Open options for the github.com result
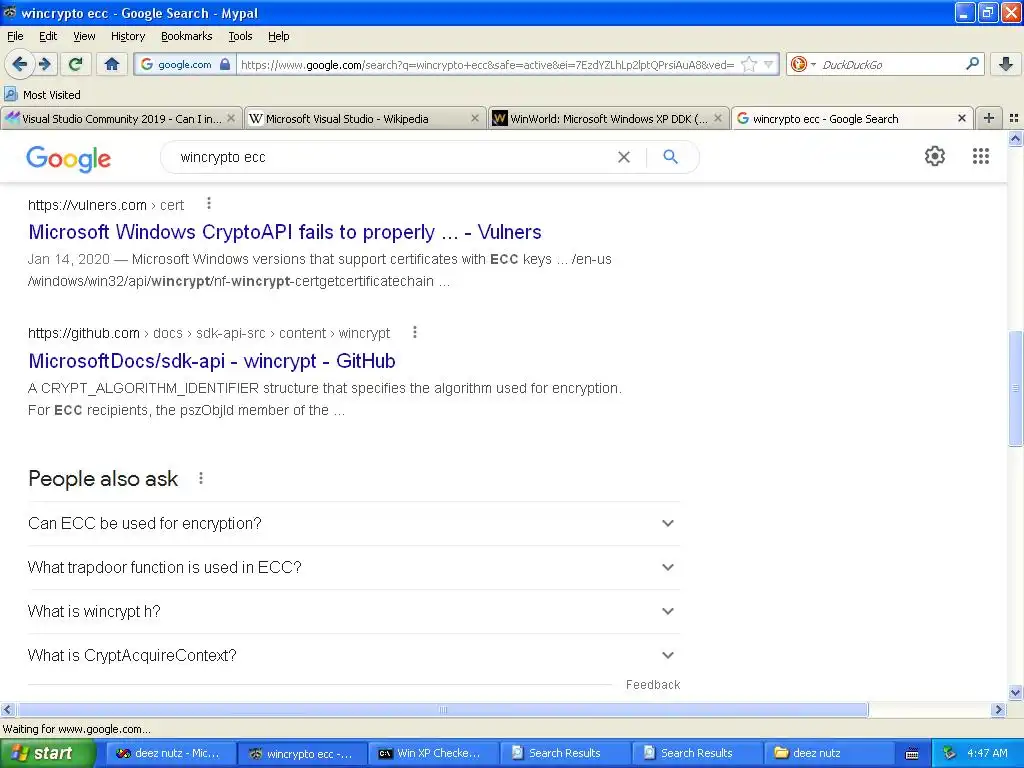This screenshot has width=1024, height=768. [415, 332]
